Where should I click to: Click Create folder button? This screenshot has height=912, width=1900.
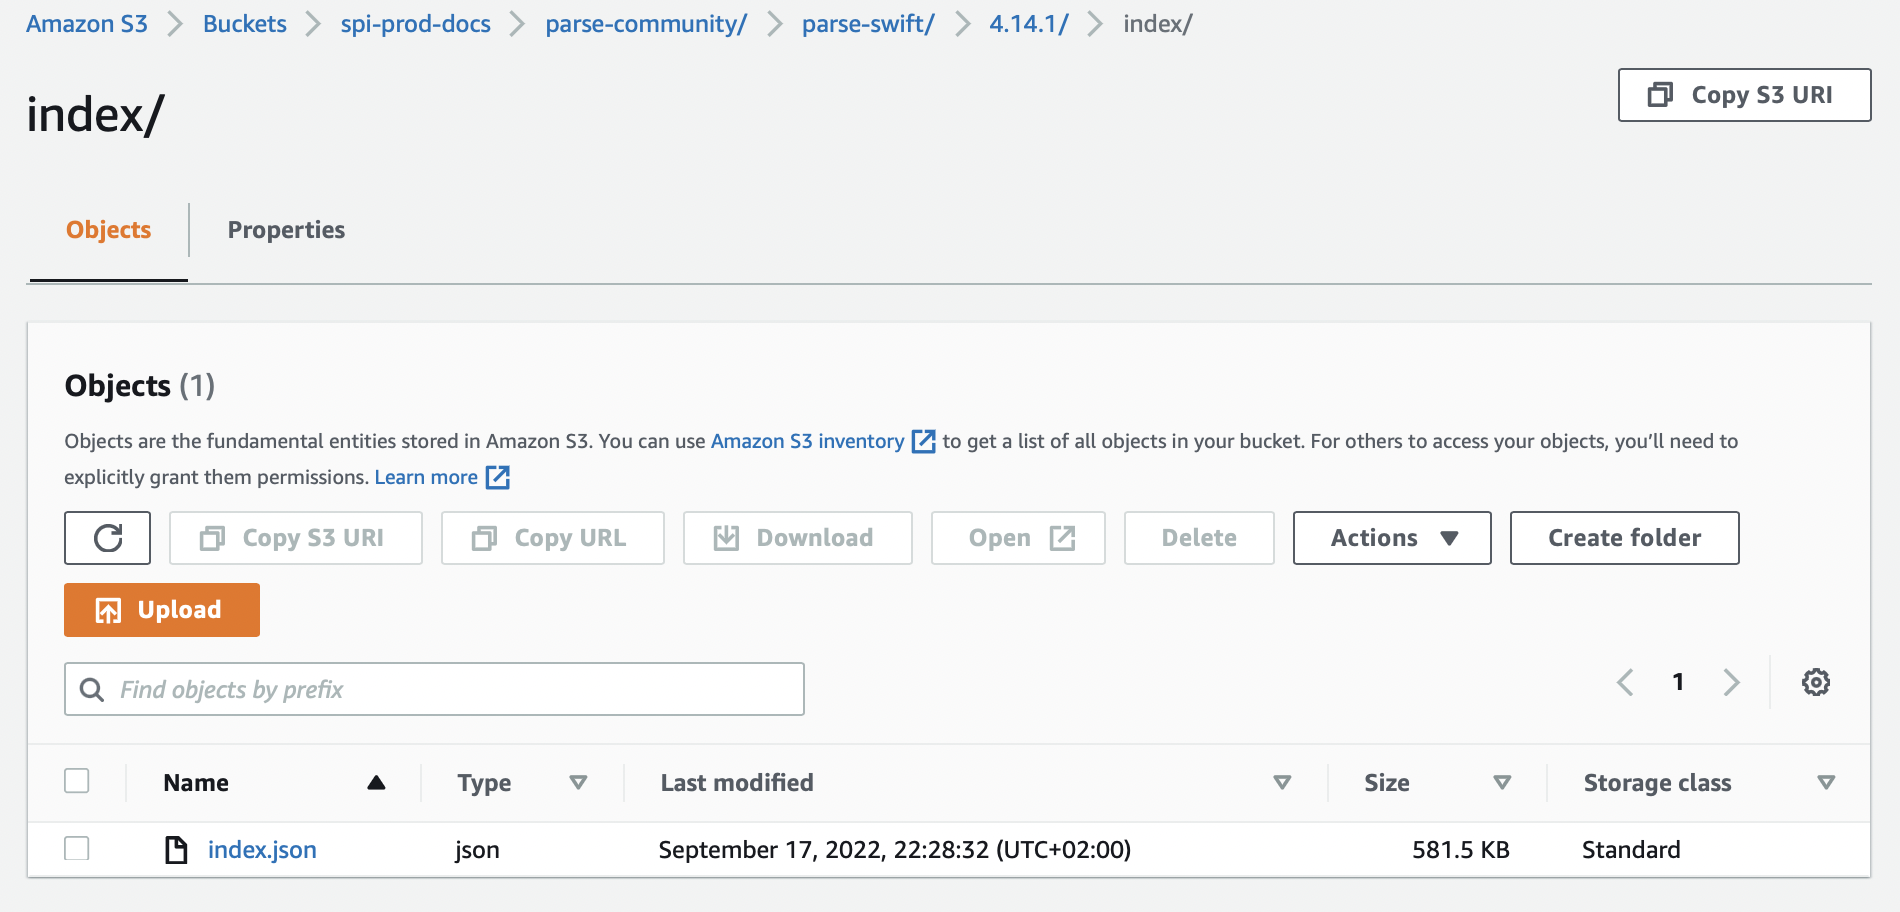click(1624, 538)
